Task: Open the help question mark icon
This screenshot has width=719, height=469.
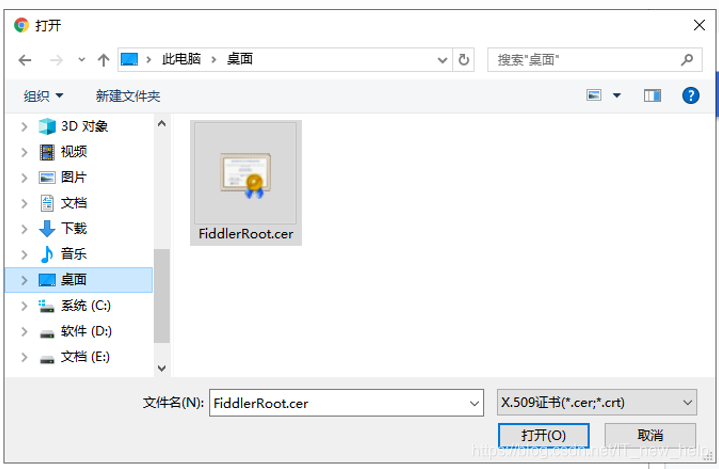Action: (691, 95)
